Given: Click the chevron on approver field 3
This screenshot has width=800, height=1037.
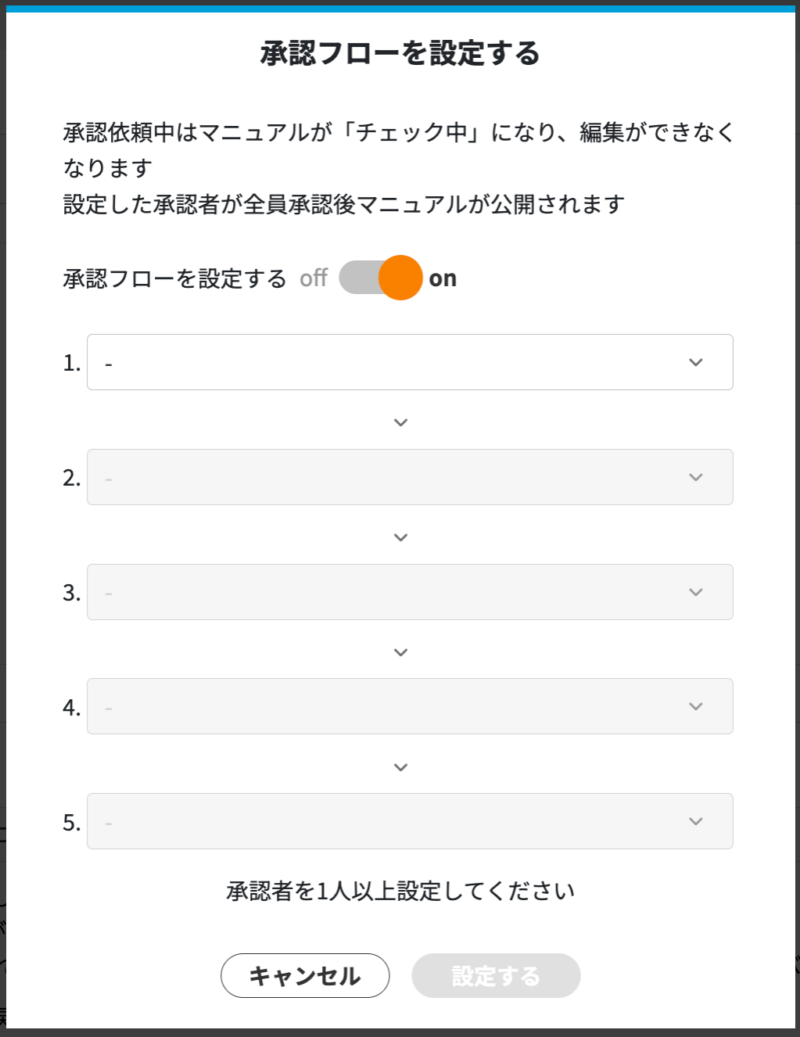Looking at the screenshot, I should [x=697, y=592].
